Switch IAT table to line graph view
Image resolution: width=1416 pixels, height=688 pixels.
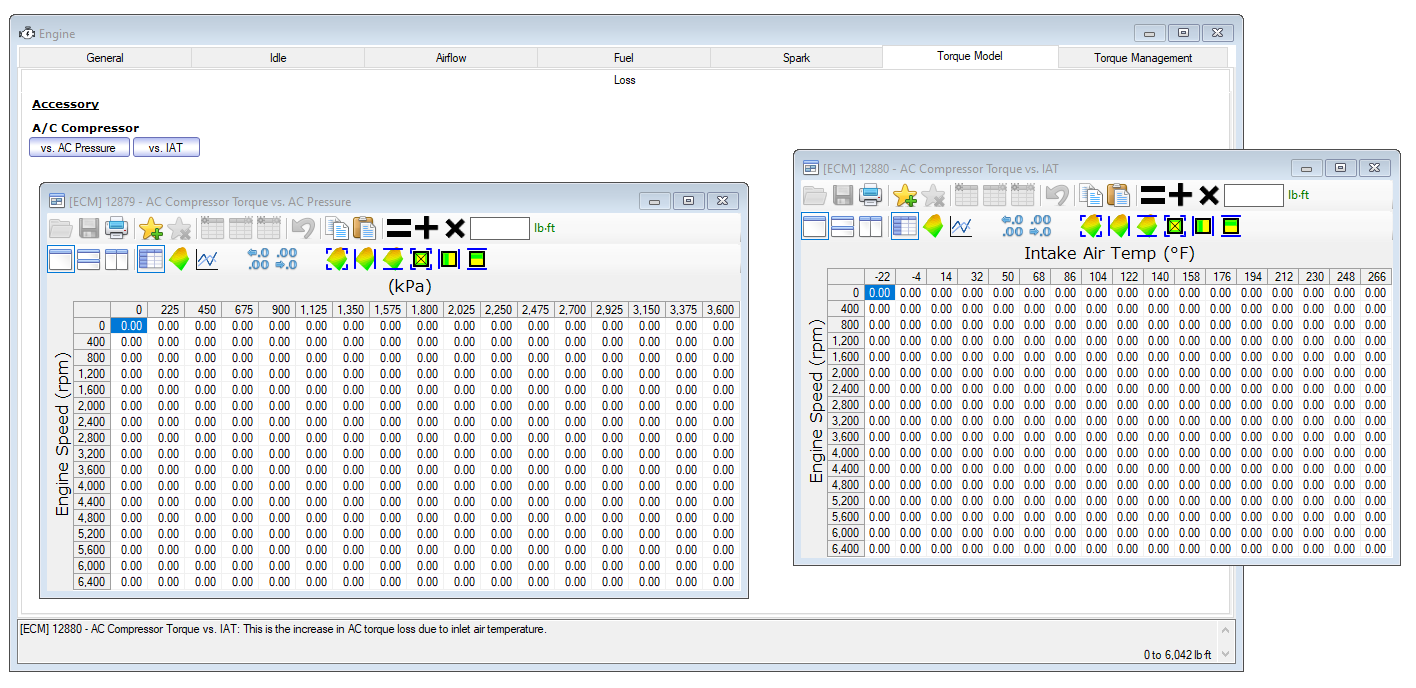[961, 226]
